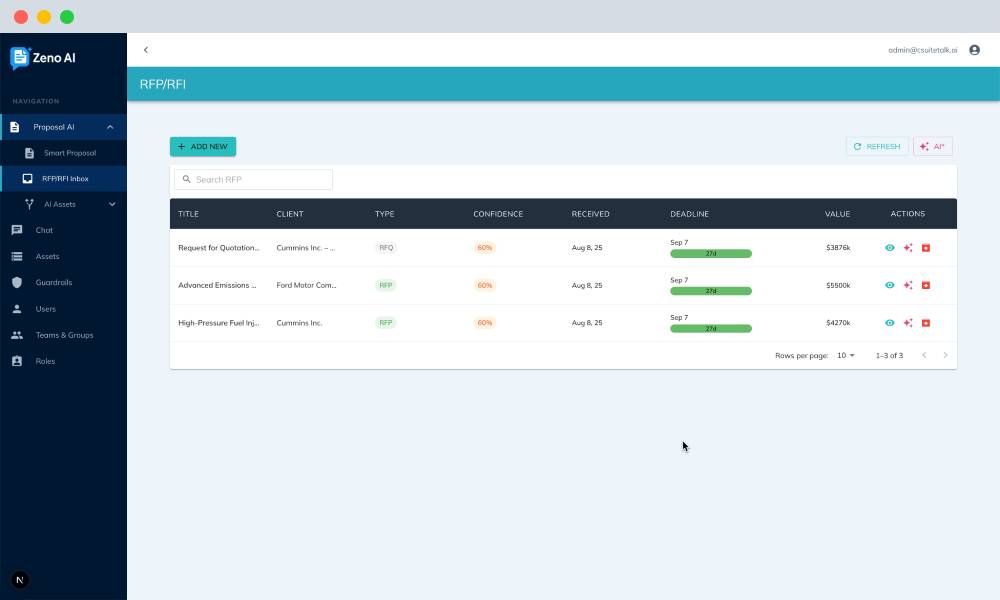Focus the Search RFP input field
Screen dimensions: 1000x600
click(253, 179)
